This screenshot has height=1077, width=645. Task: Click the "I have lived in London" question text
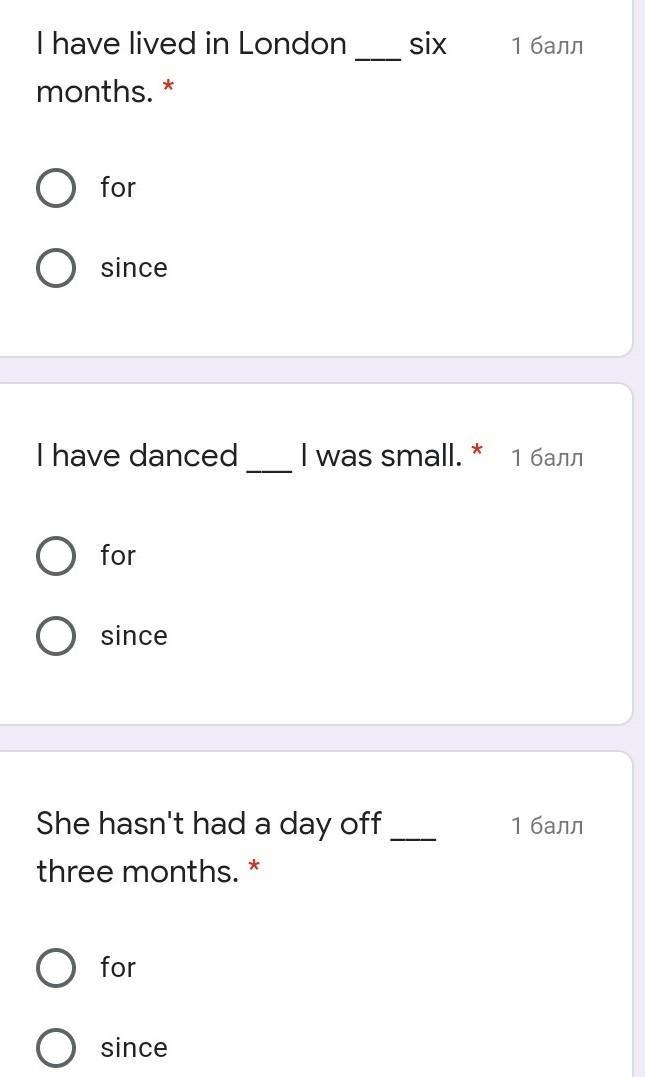(191, 45)
